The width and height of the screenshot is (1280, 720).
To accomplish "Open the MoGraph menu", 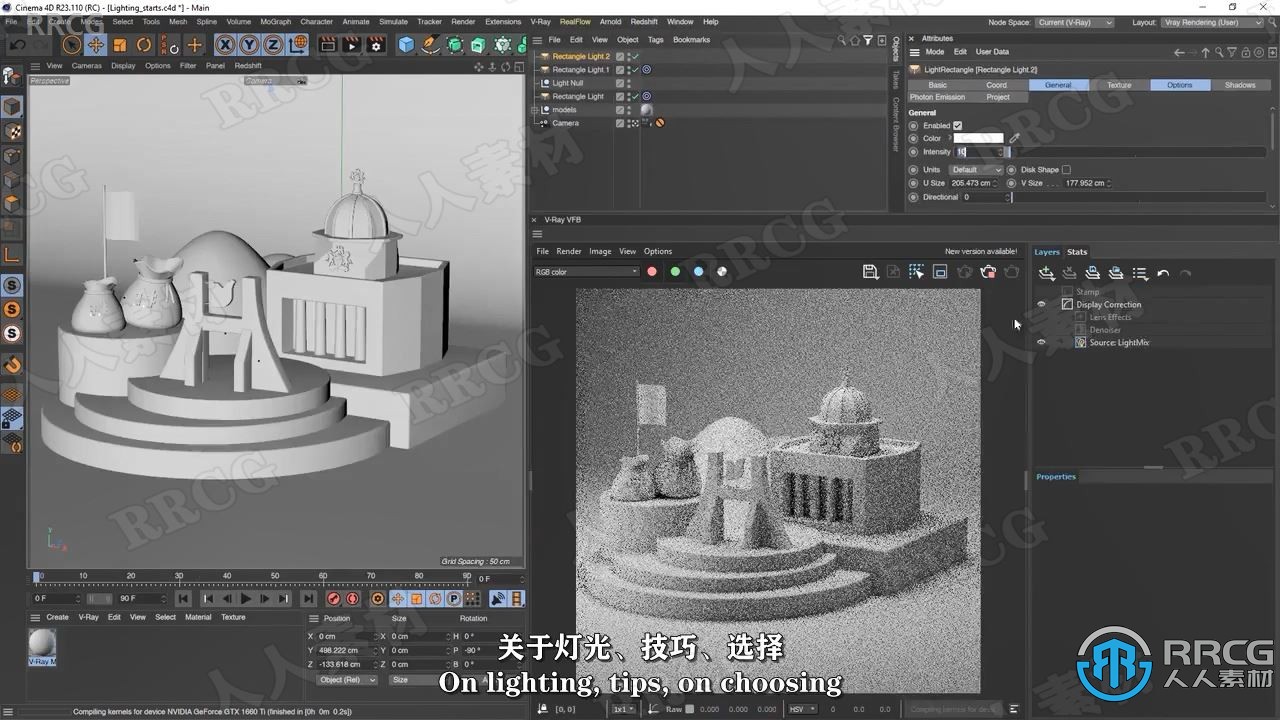I will (275, 21).
